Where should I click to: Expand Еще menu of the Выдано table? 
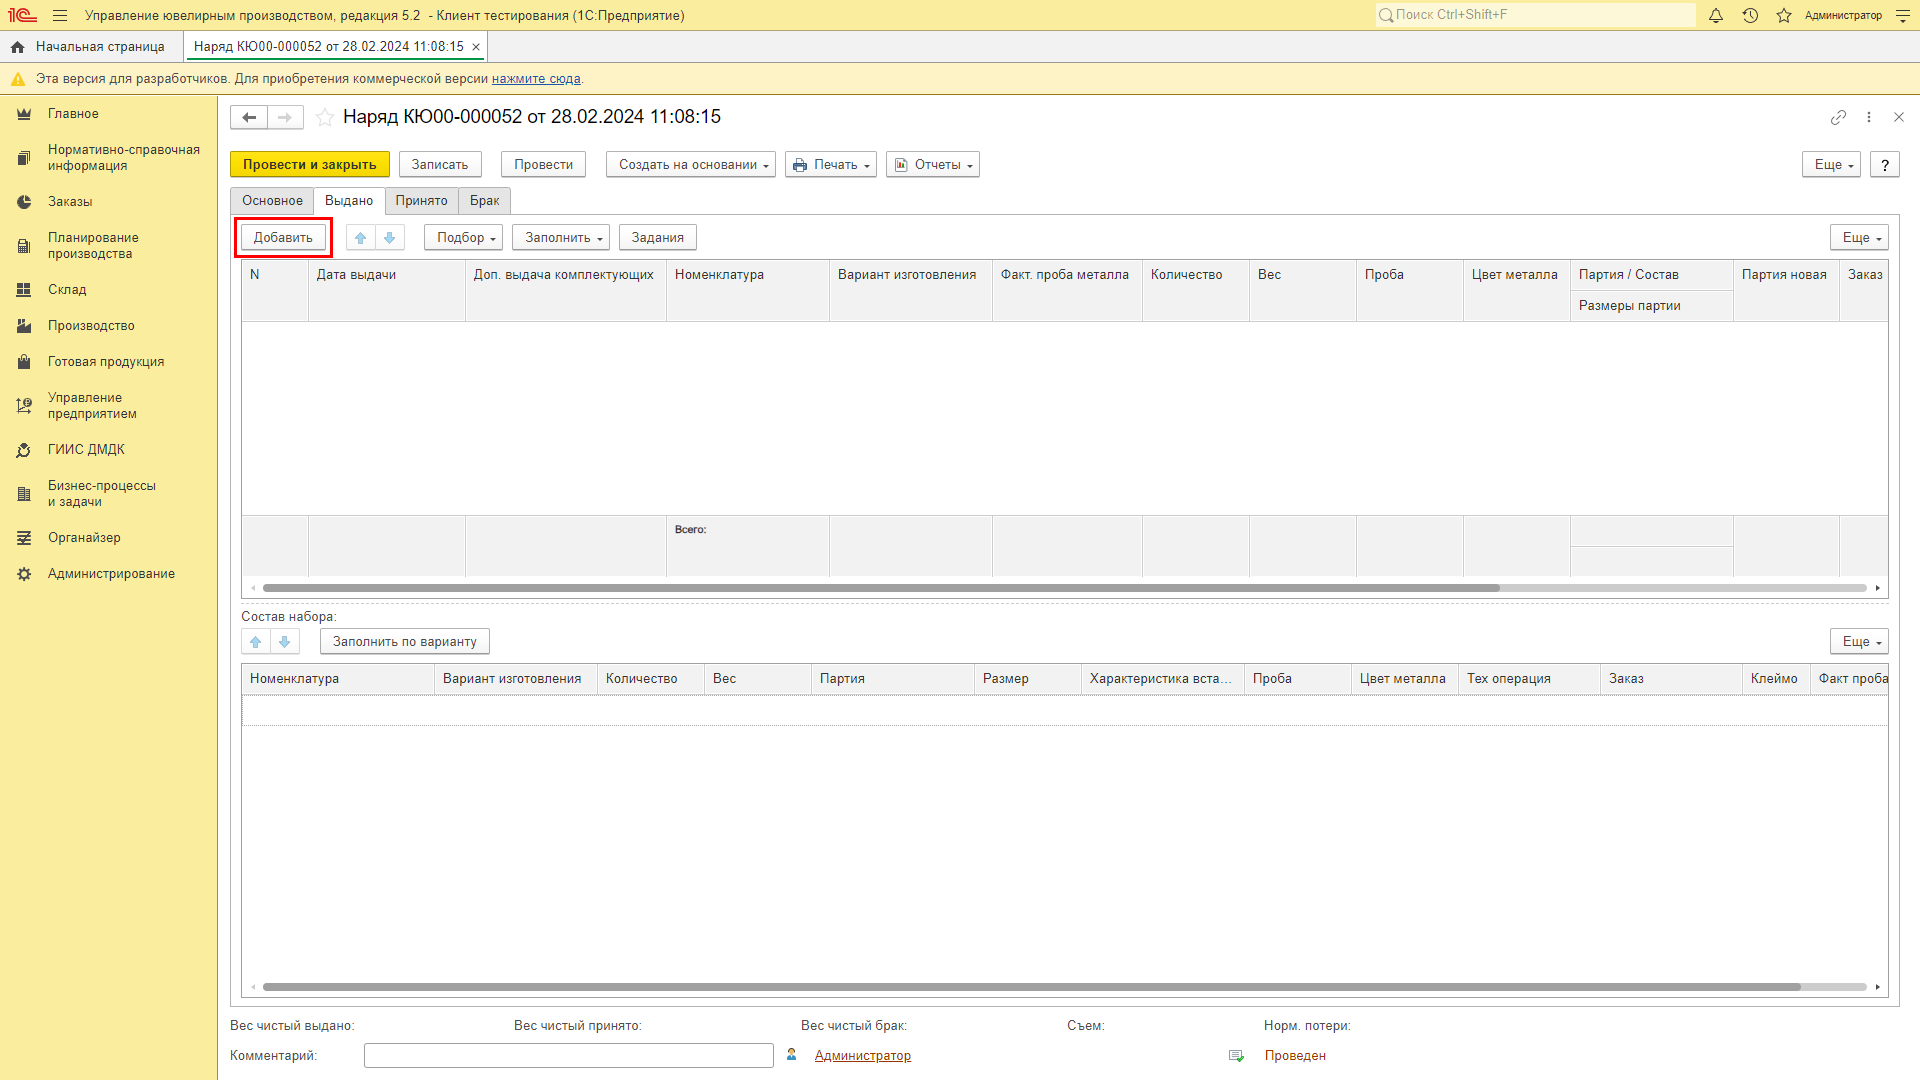point(1860,237)
